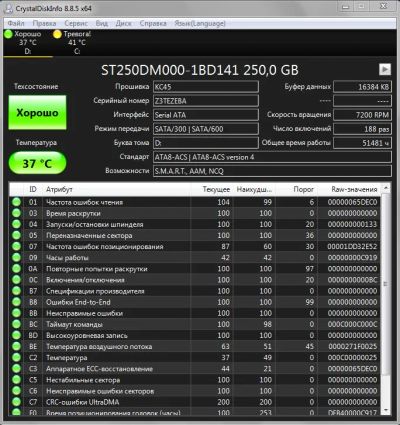400x425 pixels.
Task: Click the transfer mode field SATA/300 | SATA/600
Action: coord(206,129)
